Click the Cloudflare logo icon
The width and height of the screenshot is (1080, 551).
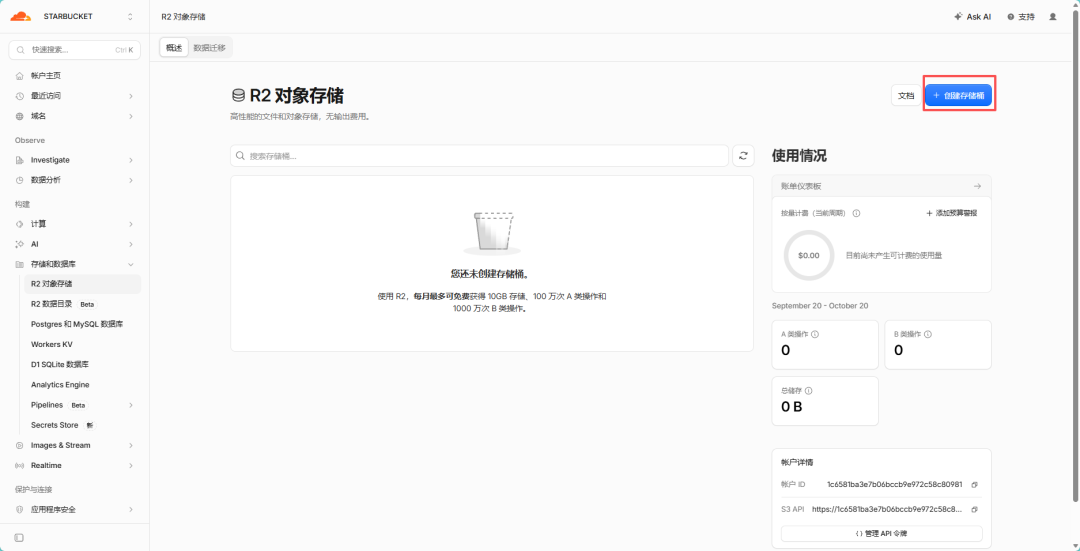coord(20,17)
